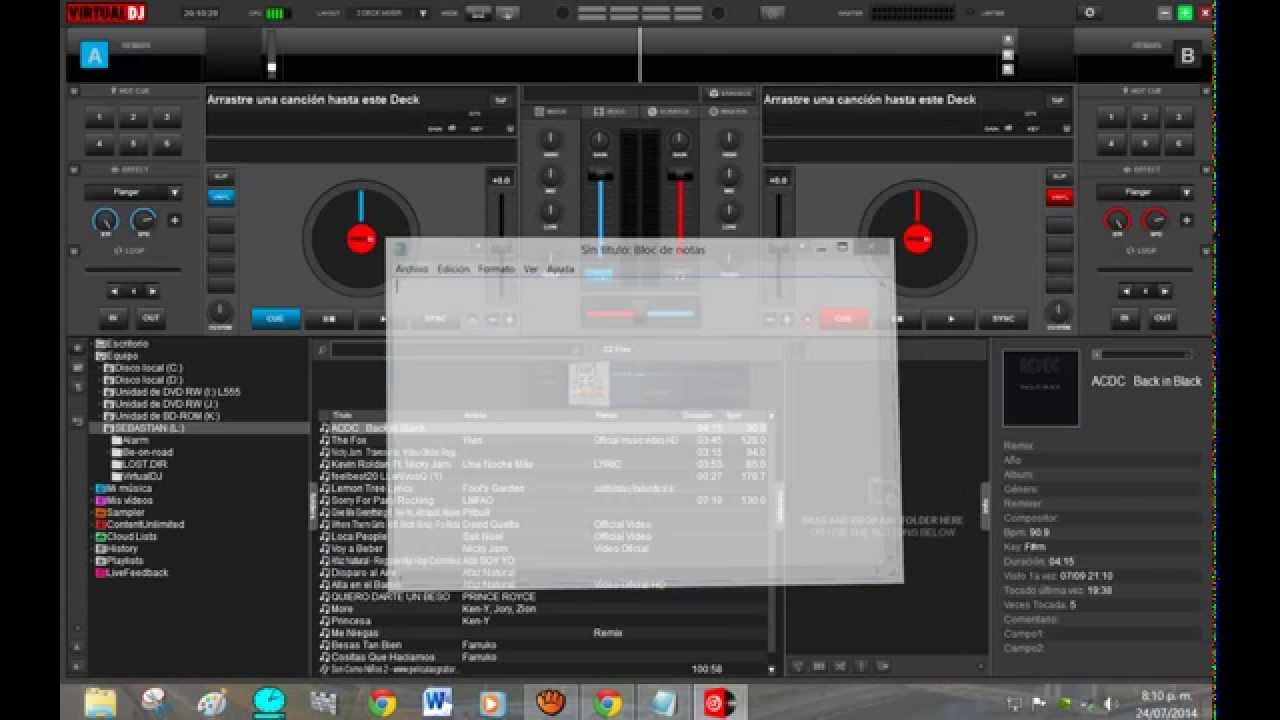Set loop OUT point on left deck
1280x720 pixels.
point(150,318)
